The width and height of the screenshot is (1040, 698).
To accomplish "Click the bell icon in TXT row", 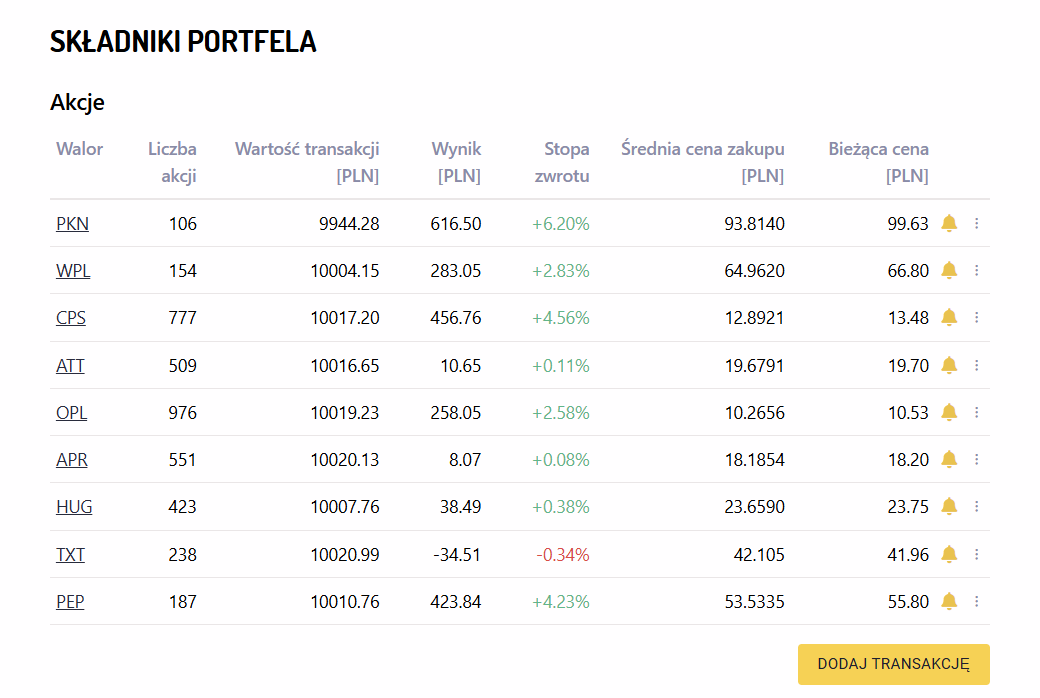I will tap(949, 554).
